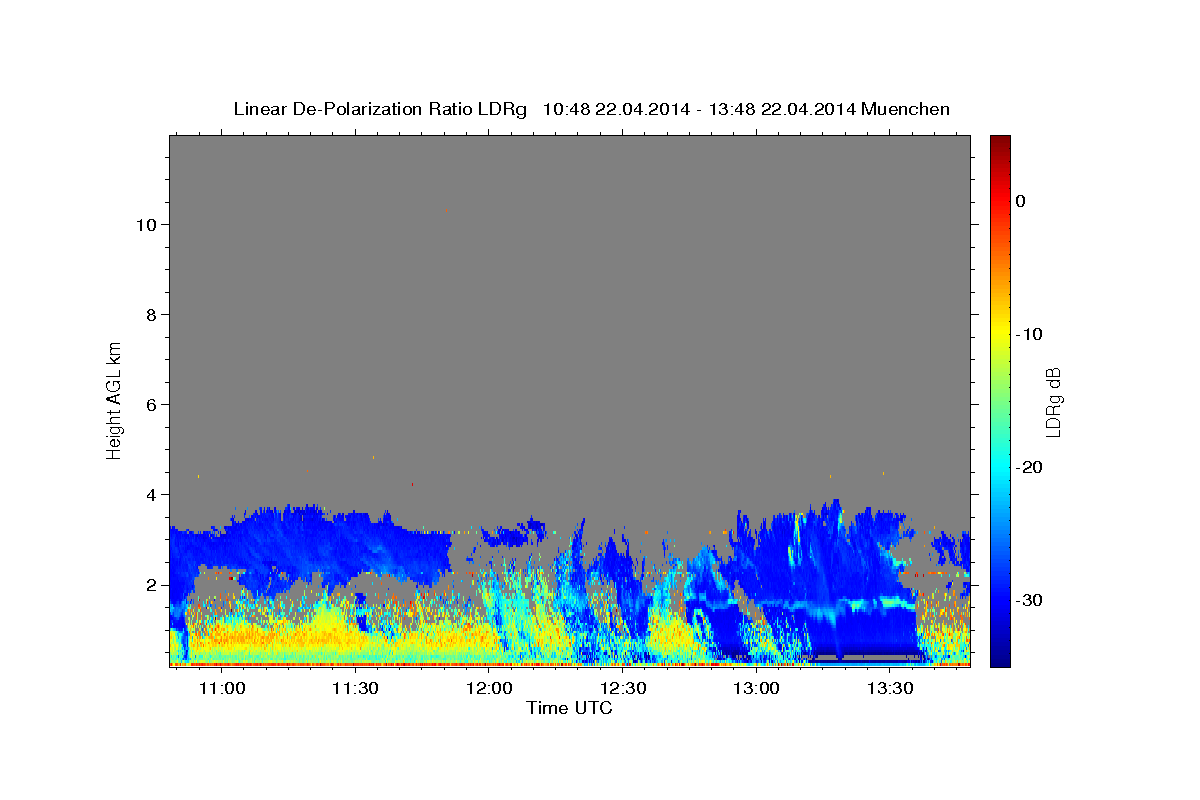Click the 'Time UTC' axis label
The height and width of the screenshot is (800, 1200).
click(569, 708)
